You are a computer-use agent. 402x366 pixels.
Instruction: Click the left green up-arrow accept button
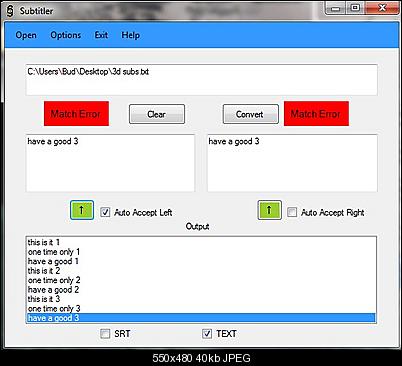(82, 210)
